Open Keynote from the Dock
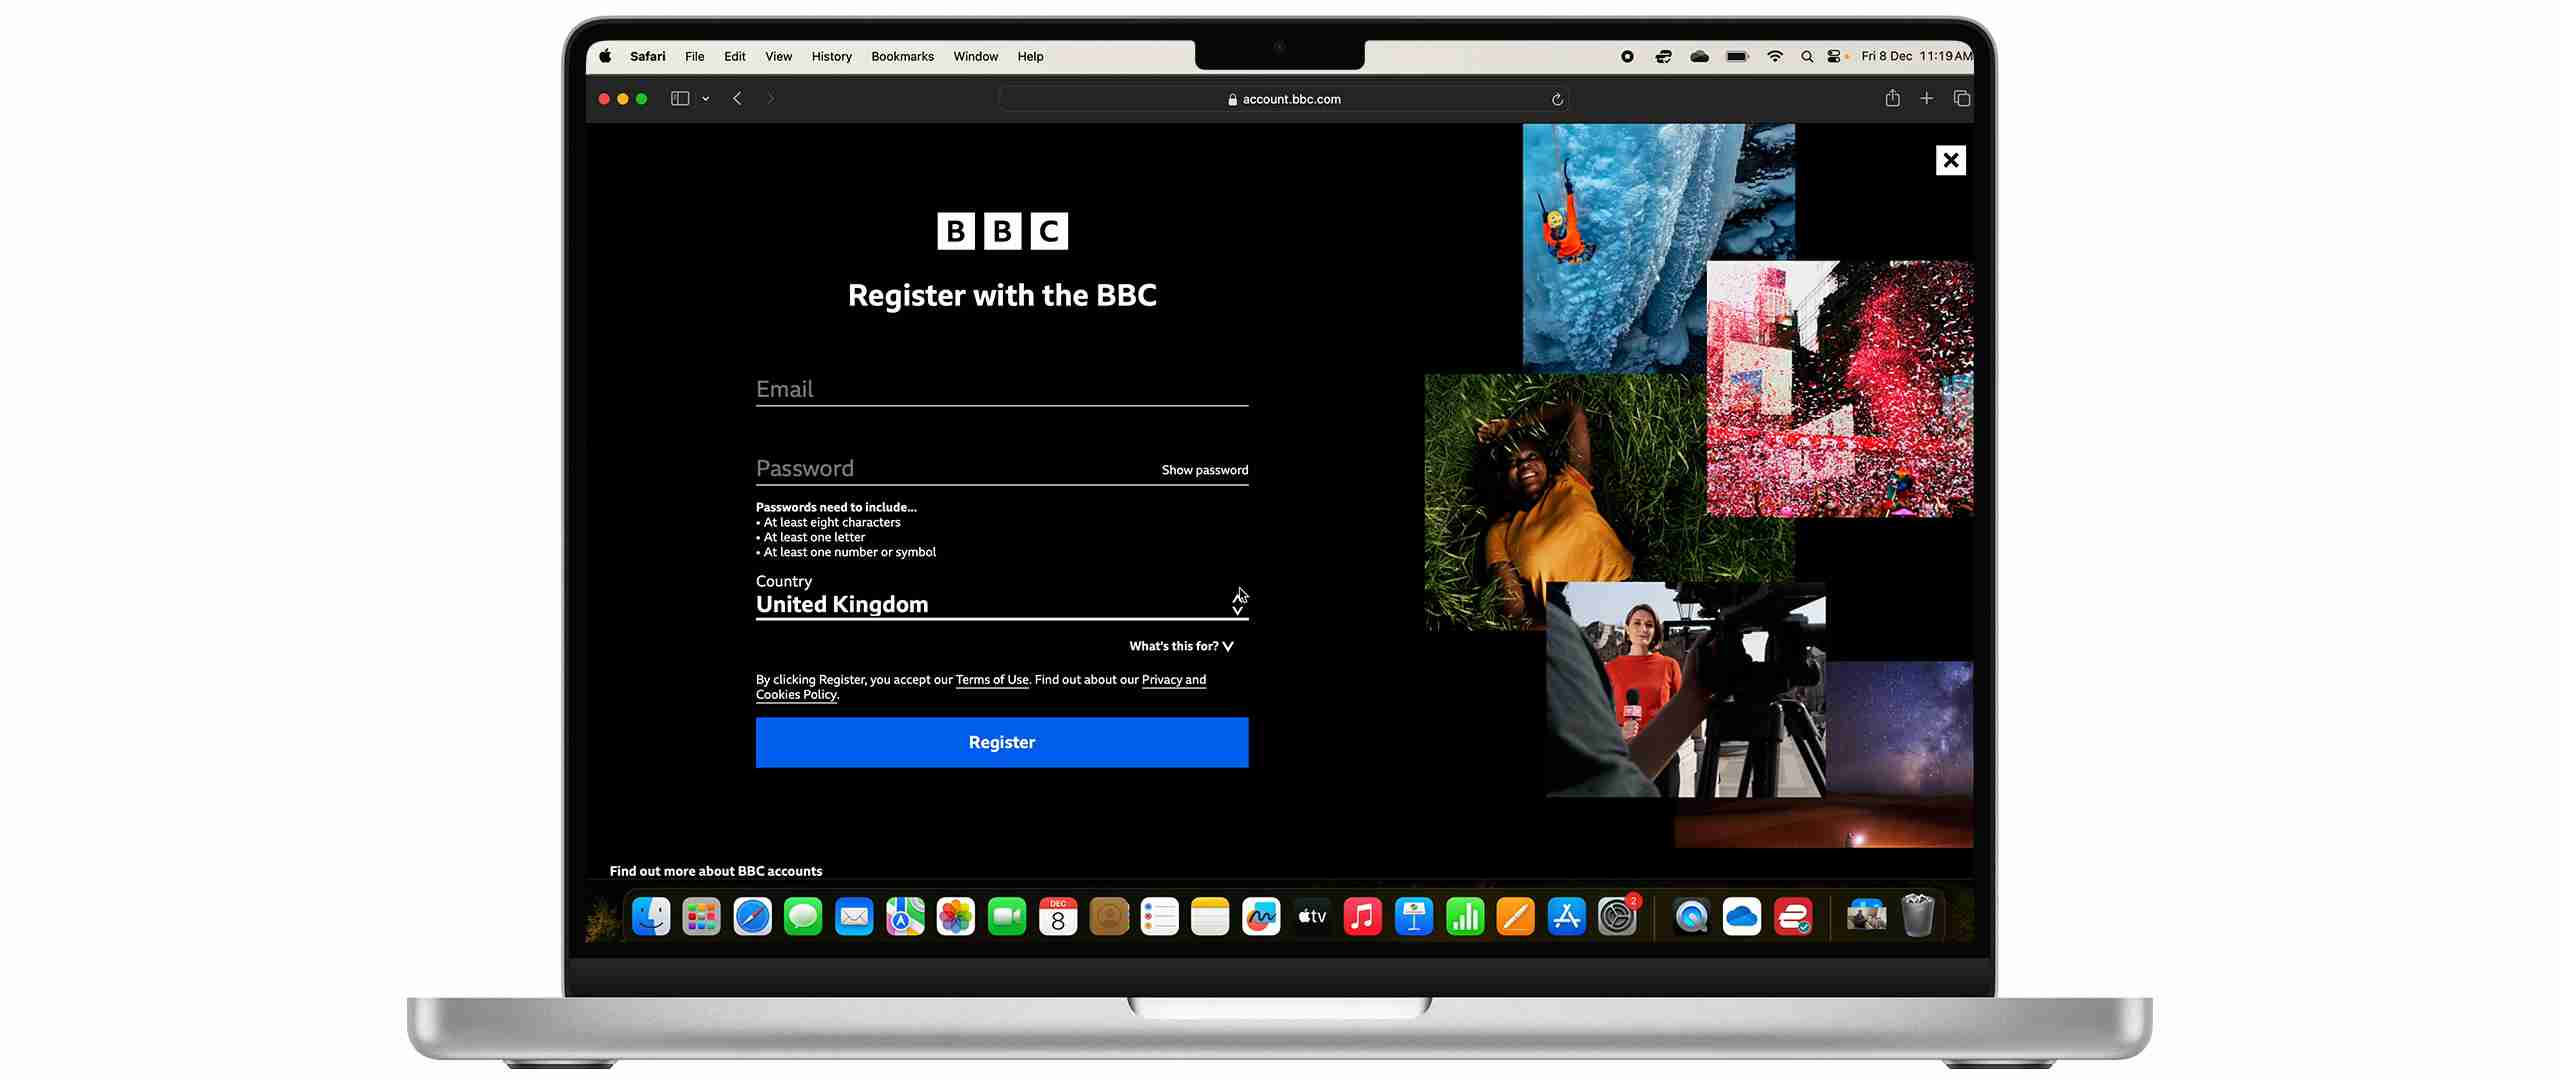This screenshot has height=1080, width=2560. (1414, 916)
